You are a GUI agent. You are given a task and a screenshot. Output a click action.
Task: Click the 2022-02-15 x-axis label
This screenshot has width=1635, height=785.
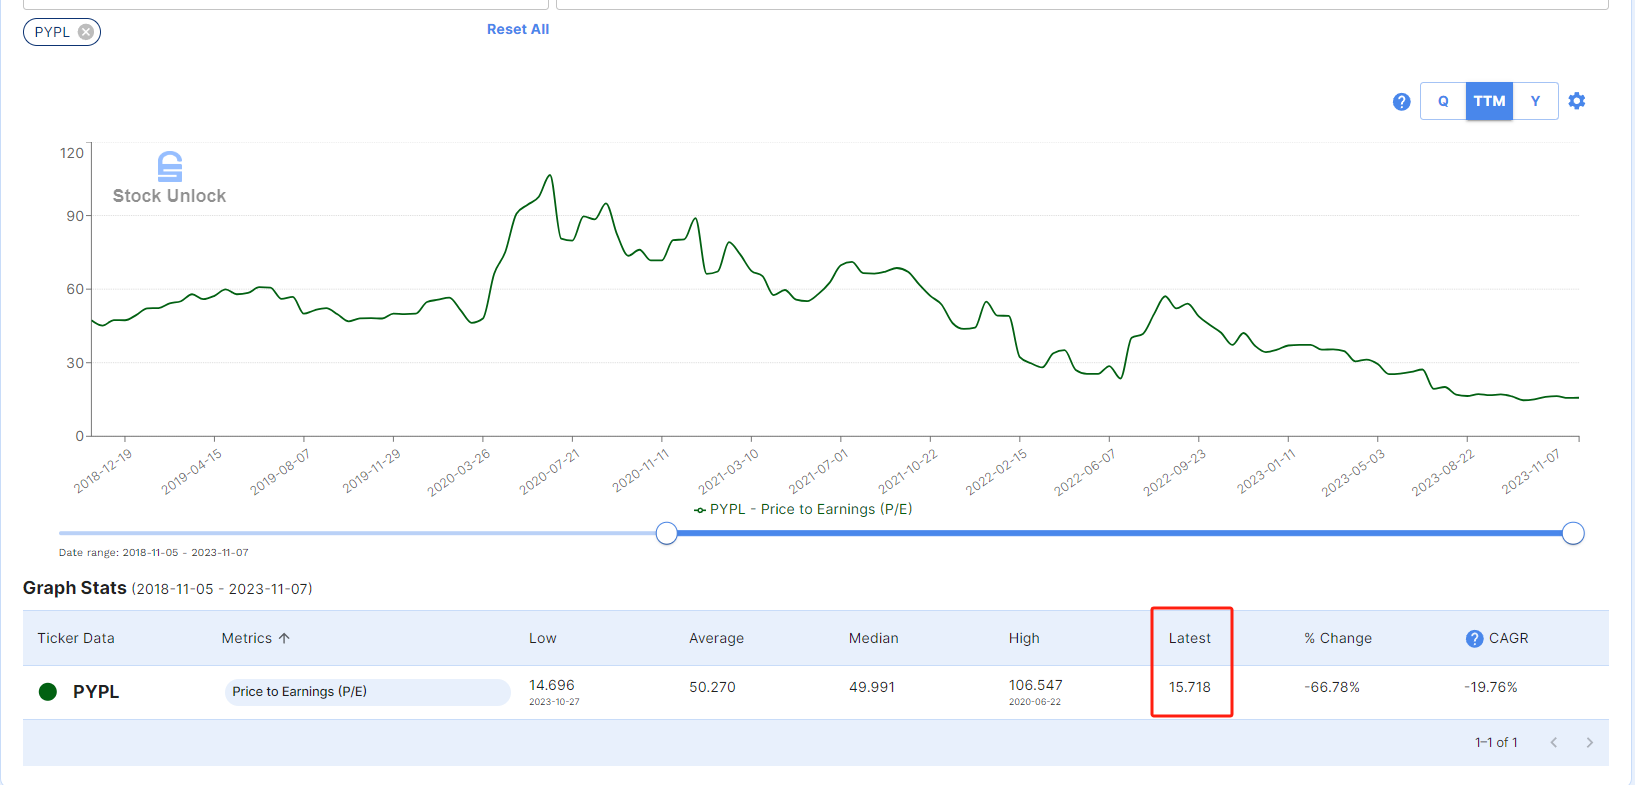click(x=997, y=471)
